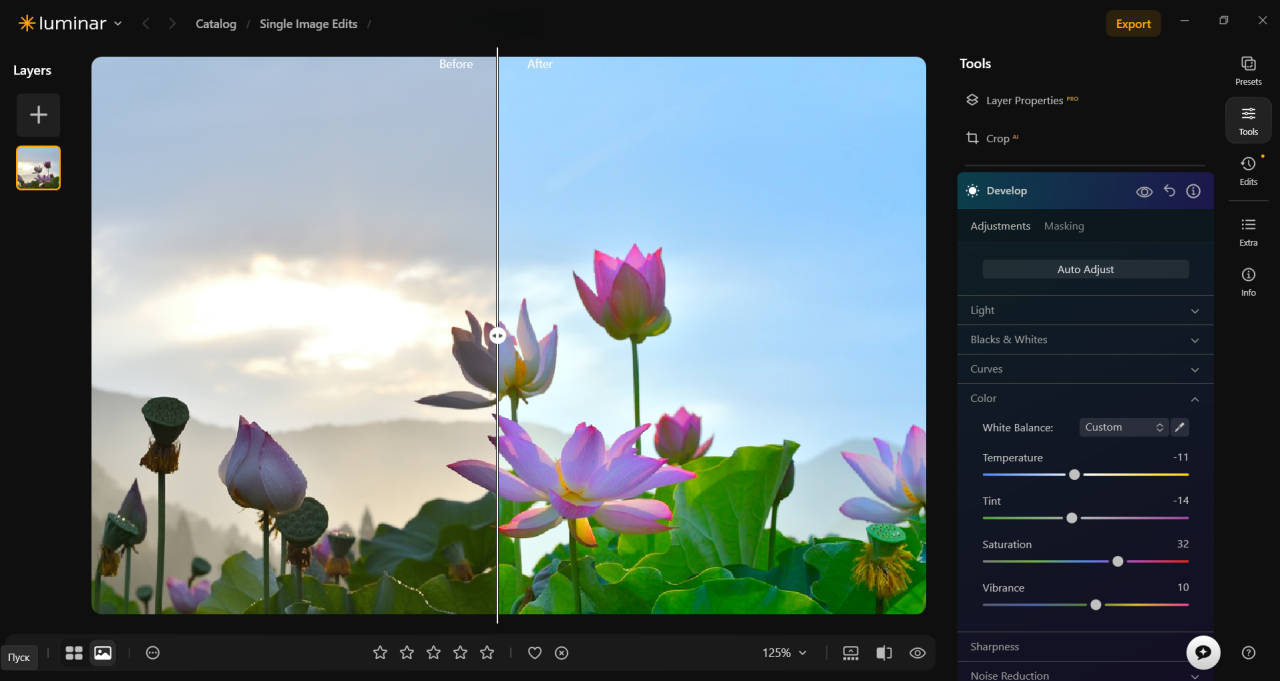The height and width of the screenshot is (681, 1280).
Task: Rate photo one star
Action: click(380, 653)
